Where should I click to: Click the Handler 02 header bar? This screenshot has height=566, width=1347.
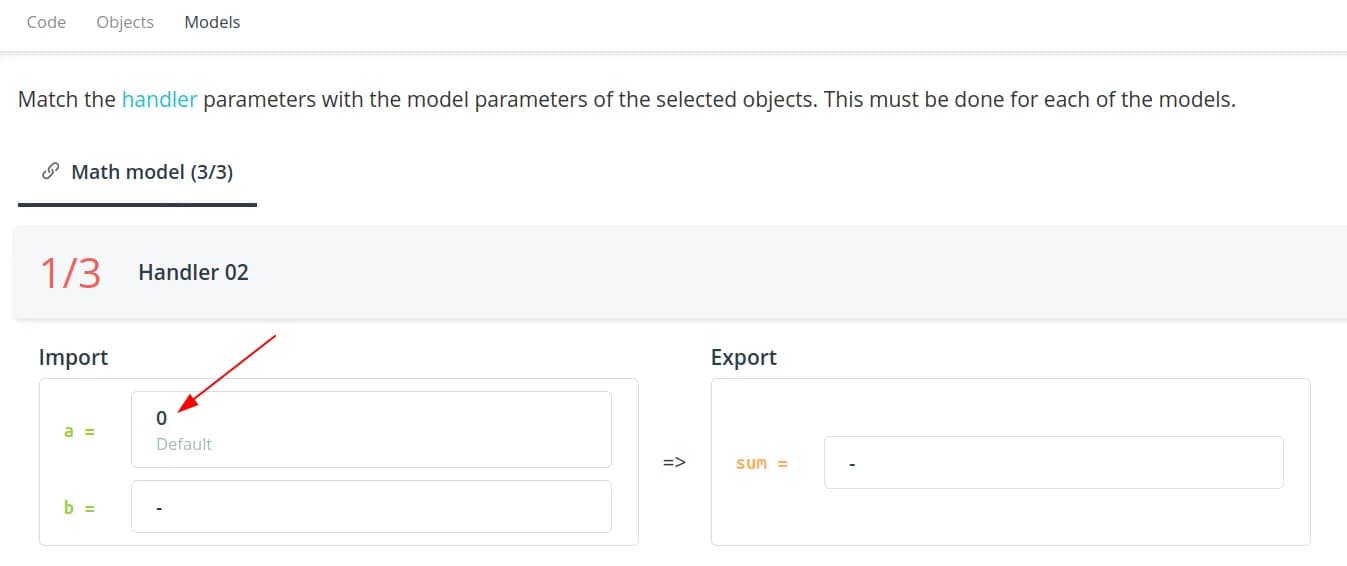click(x=680, y=272)
